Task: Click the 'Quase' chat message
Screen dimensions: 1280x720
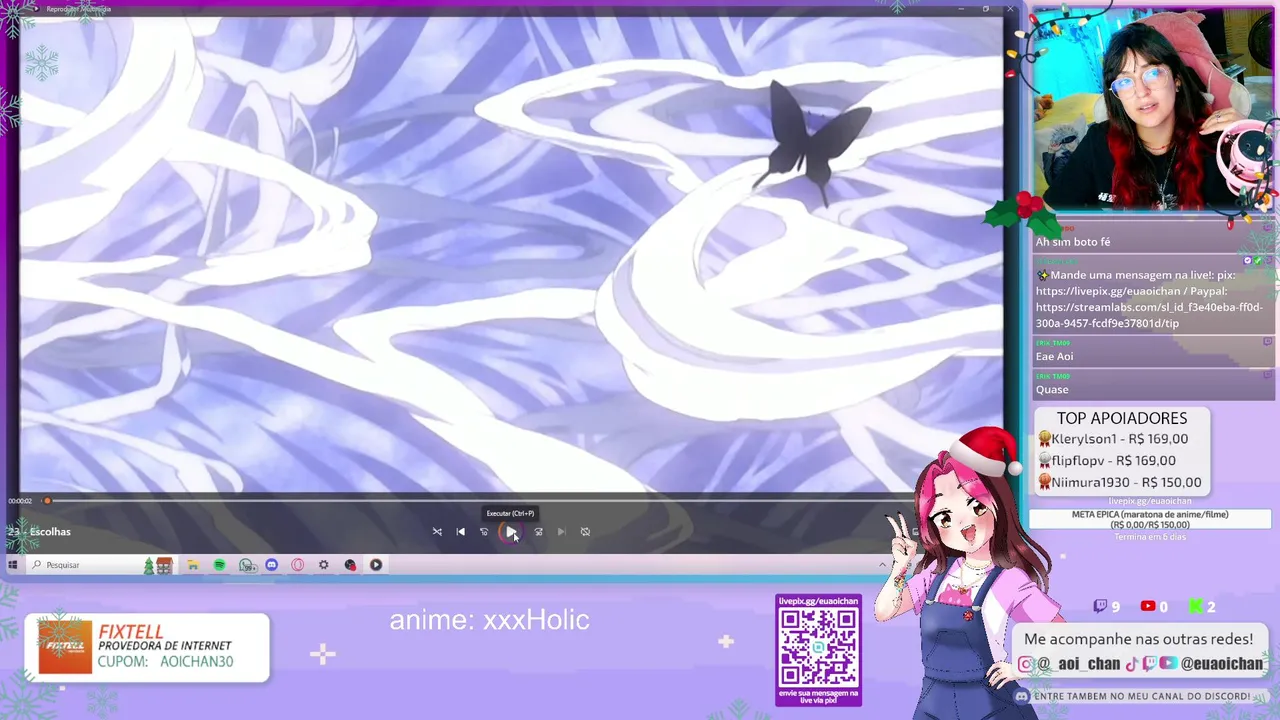Action: click(1052, 390)
